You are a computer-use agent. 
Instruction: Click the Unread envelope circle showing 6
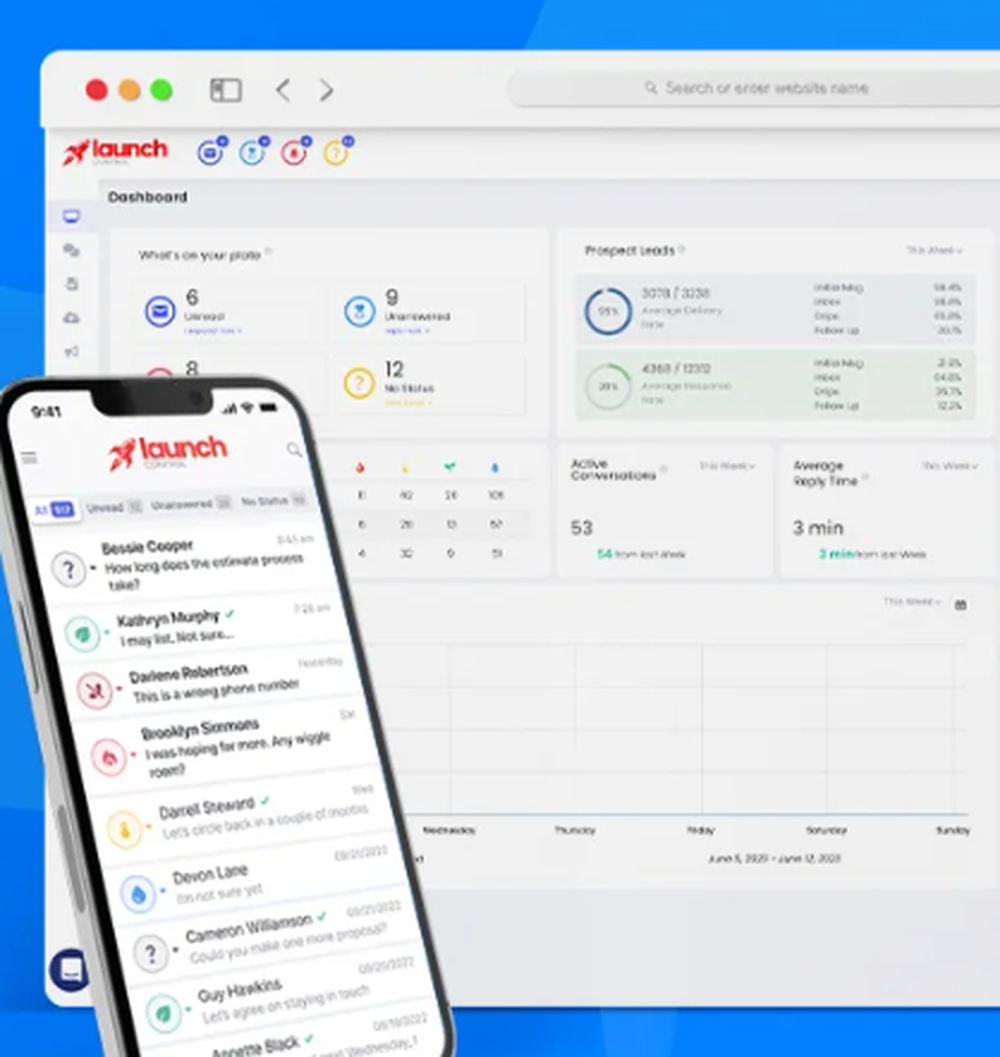tap(160, 311)
